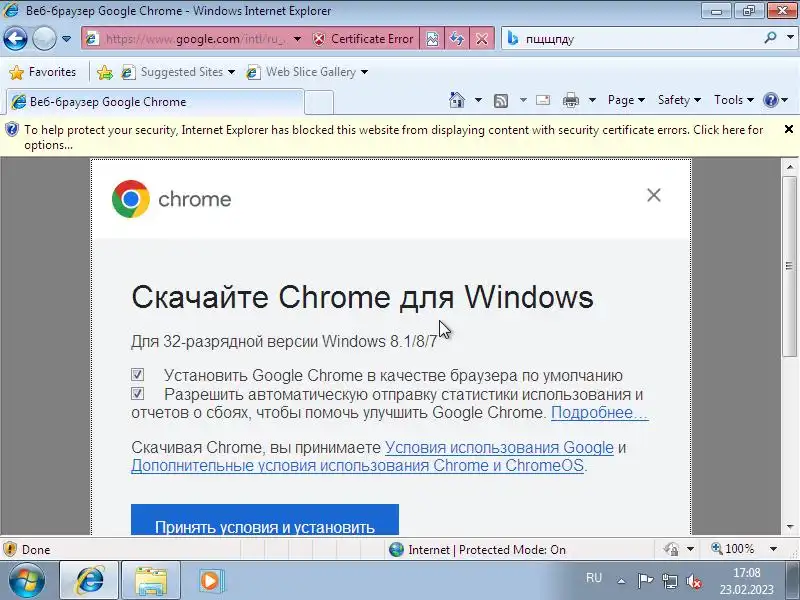
Task: Refresh the page with the Refresh icon
Action: (457, 39)
